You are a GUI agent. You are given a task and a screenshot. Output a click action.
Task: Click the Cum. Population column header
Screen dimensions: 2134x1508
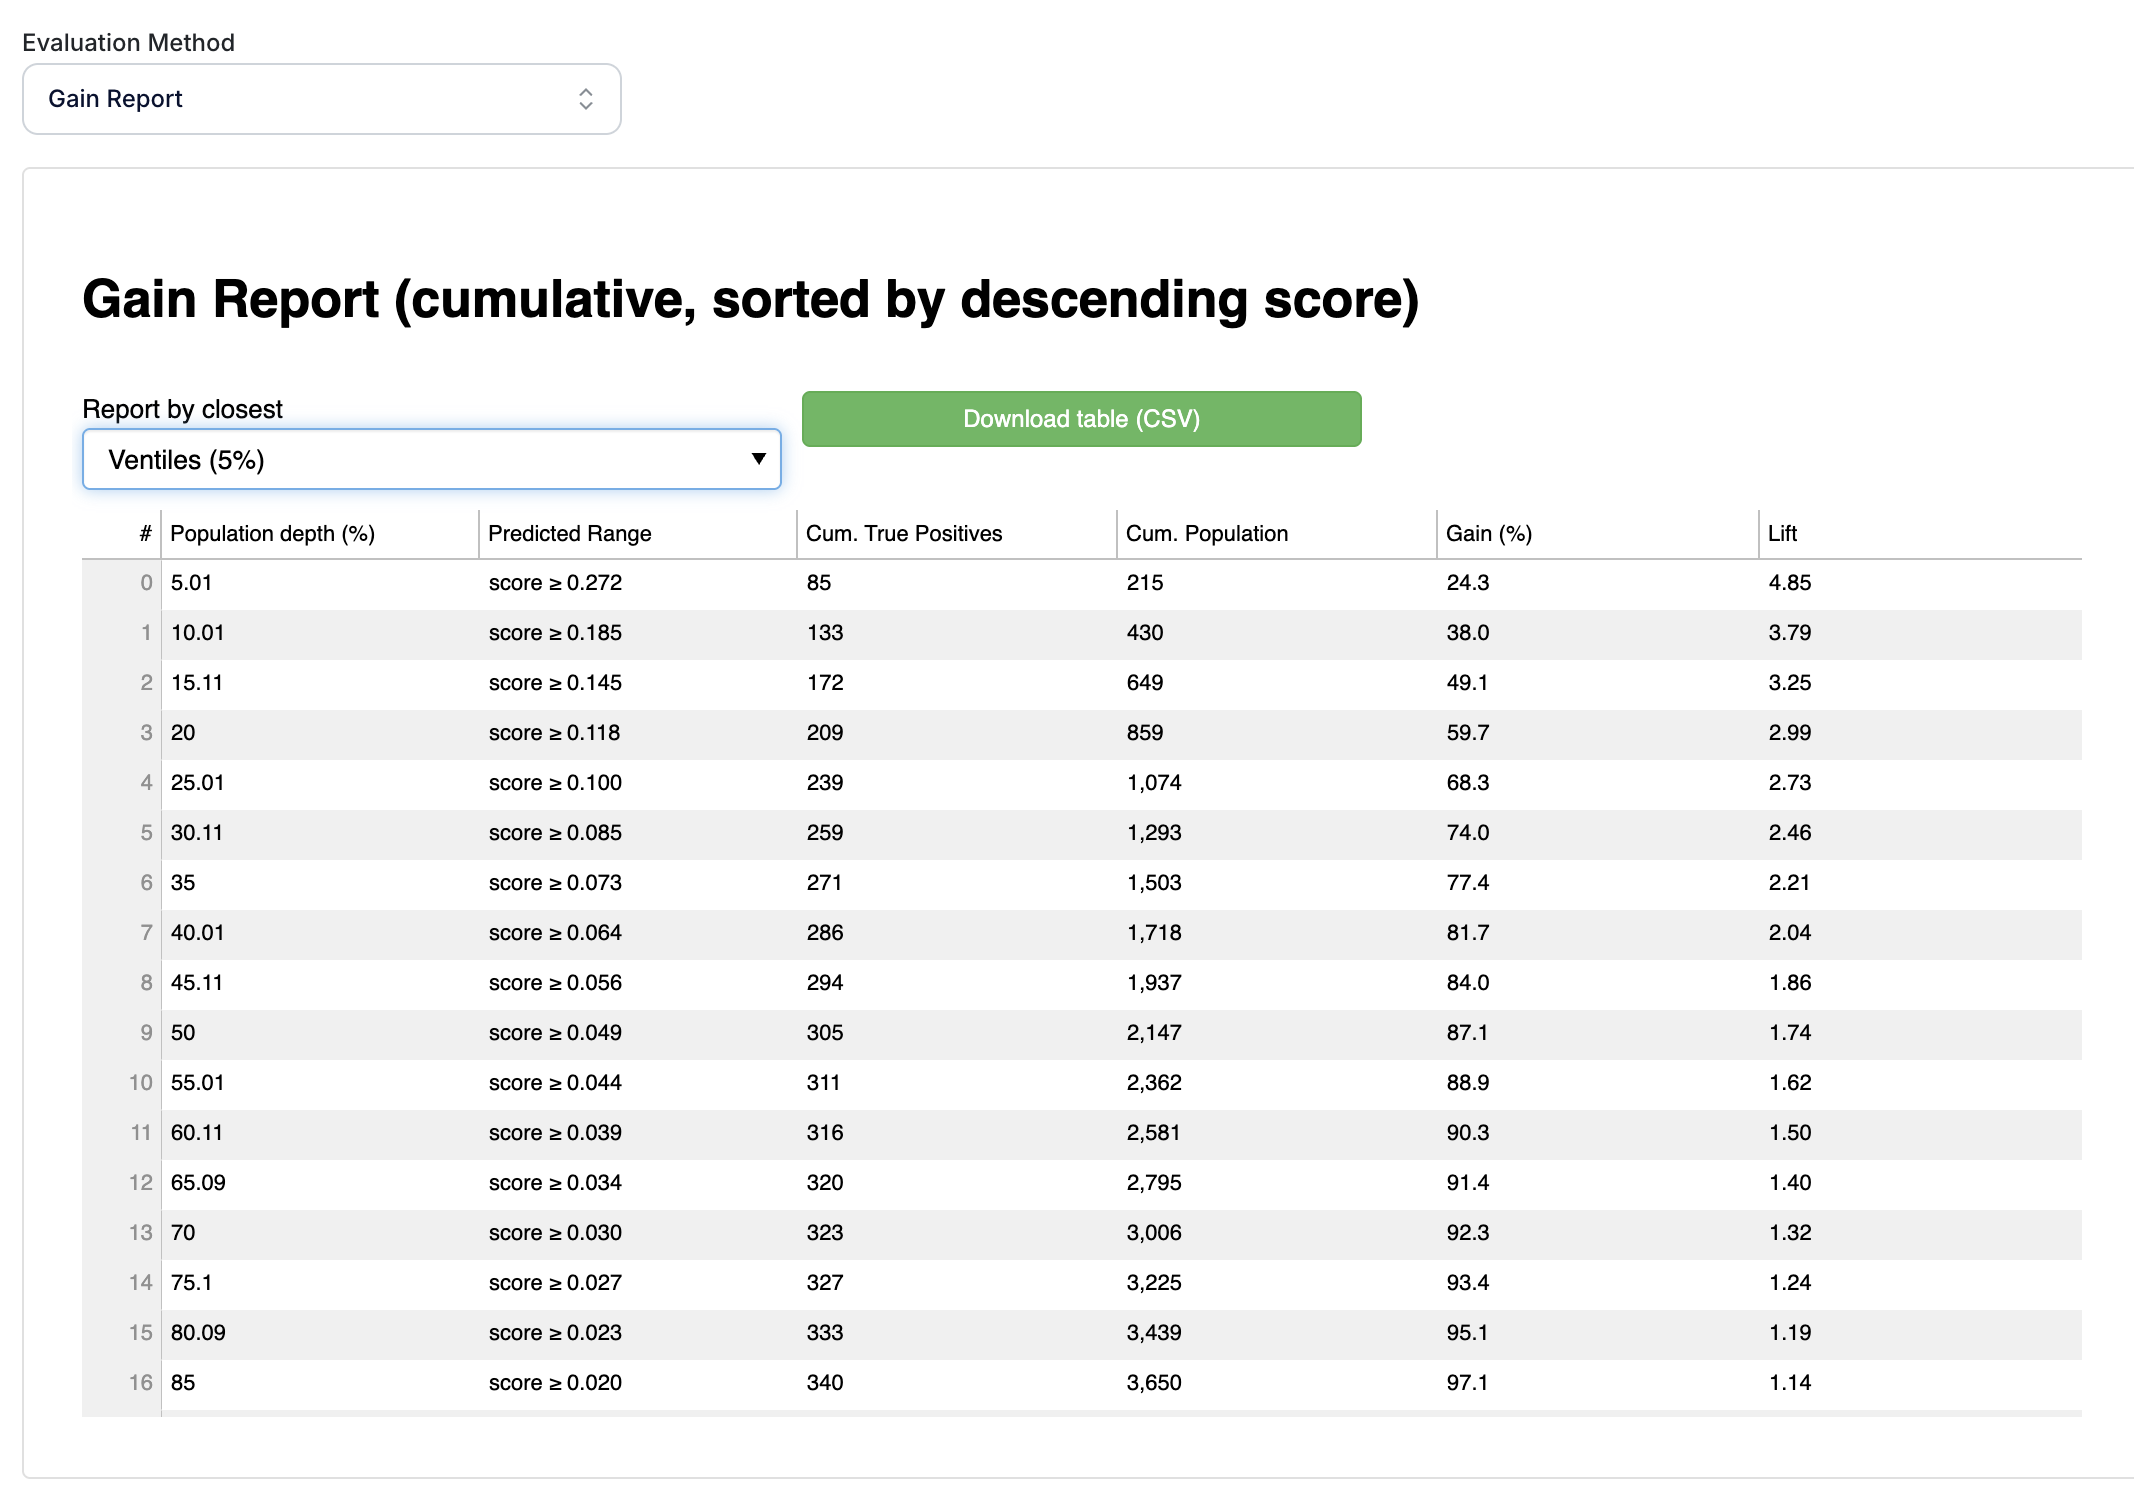point(1207,534)
